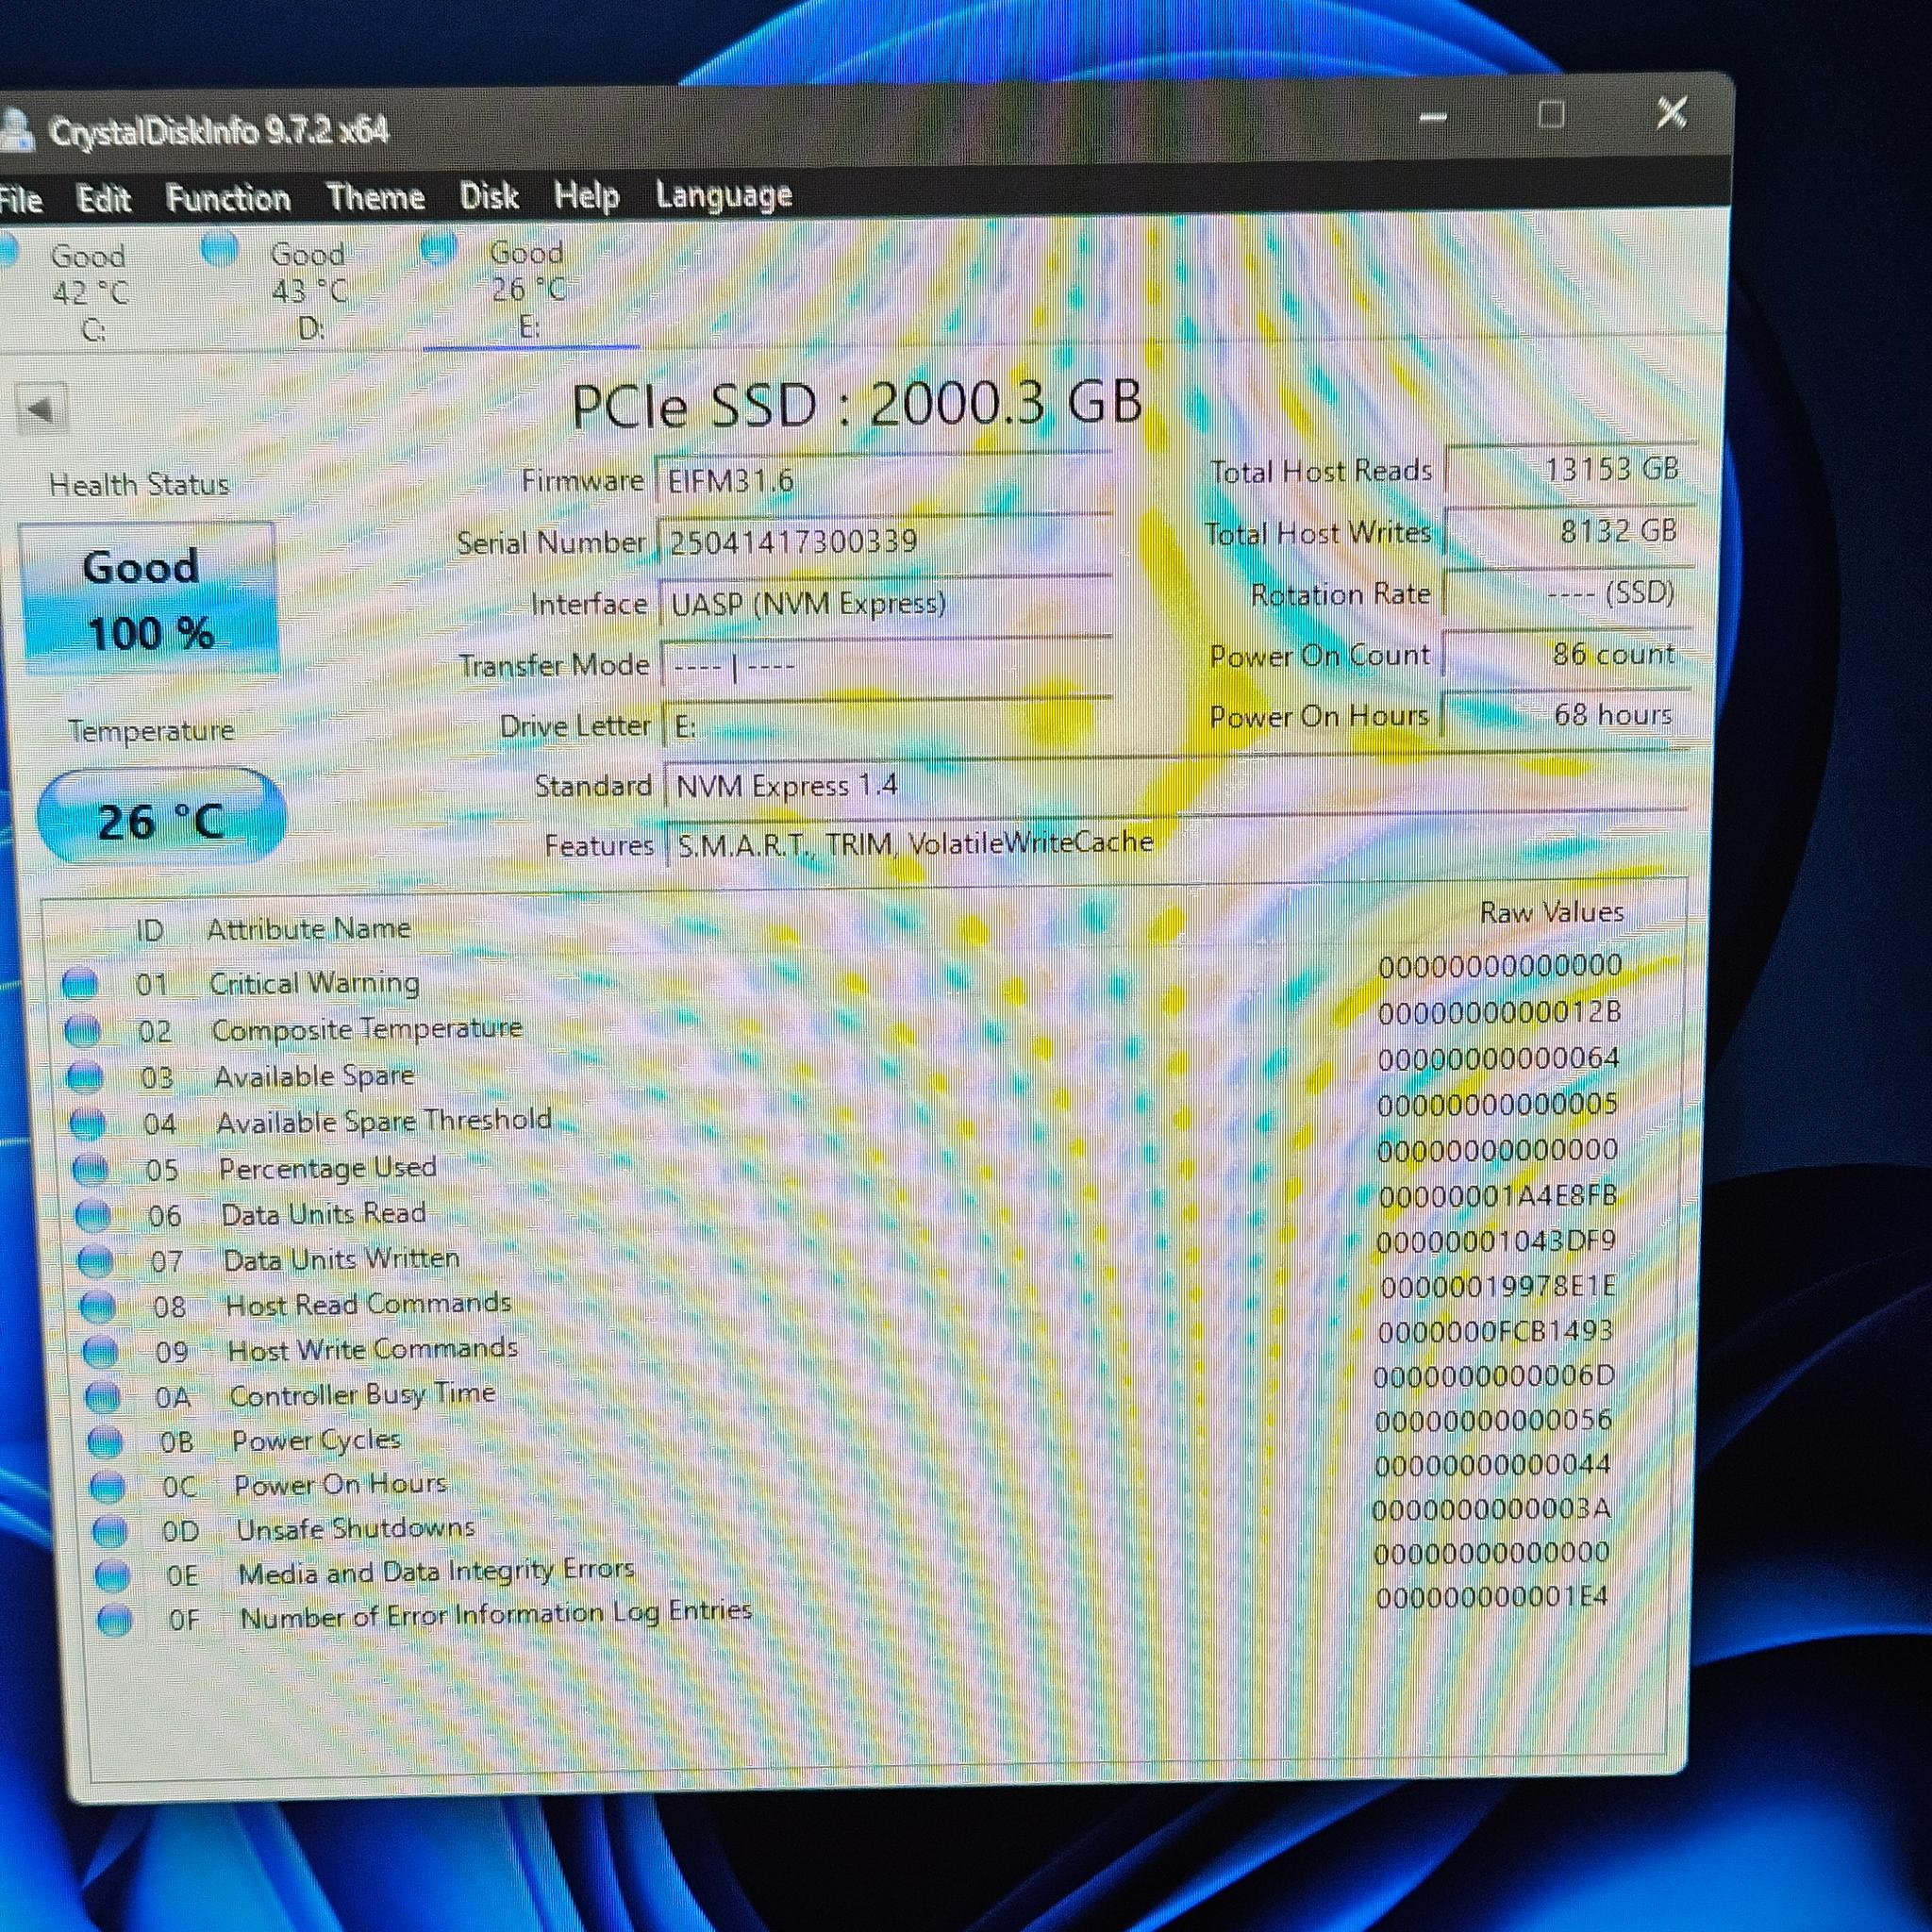Select the Unsafe Shutdowns attribute name
Viewport: 1932px width, 1932px height.
tap(355, 1529)
